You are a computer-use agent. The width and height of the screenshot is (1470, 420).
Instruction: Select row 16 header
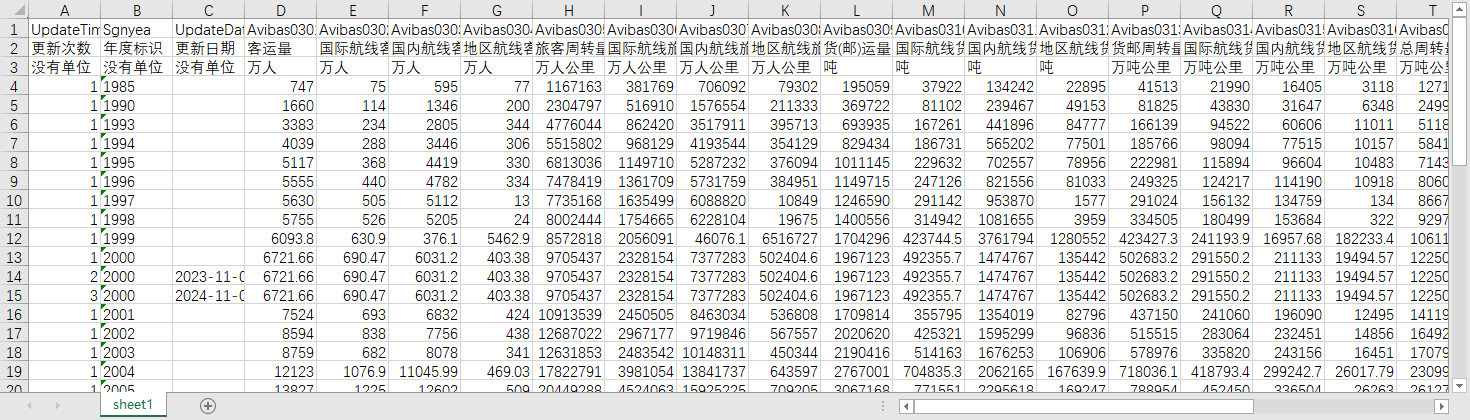(x=14, y=314)
